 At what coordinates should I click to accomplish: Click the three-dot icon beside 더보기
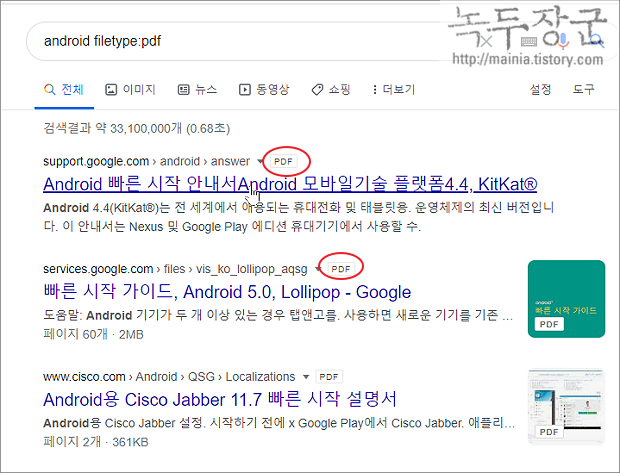pos(374,90)
